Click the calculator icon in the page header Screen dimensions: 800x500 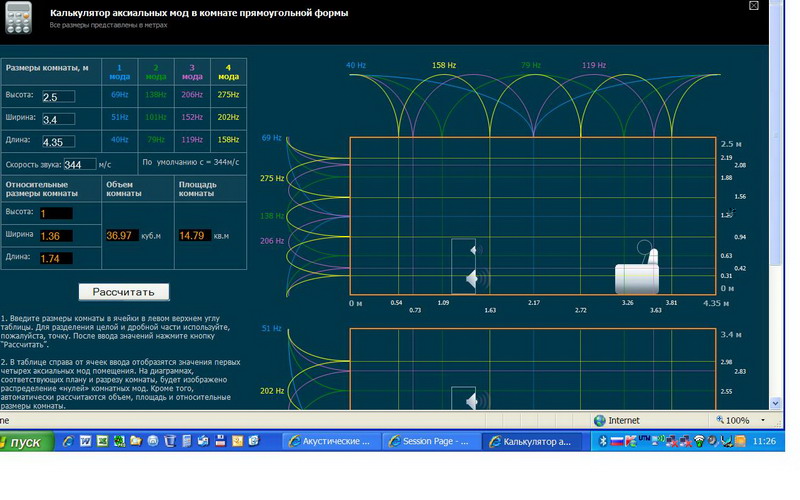pyautogui.click(x=16, y=18)
